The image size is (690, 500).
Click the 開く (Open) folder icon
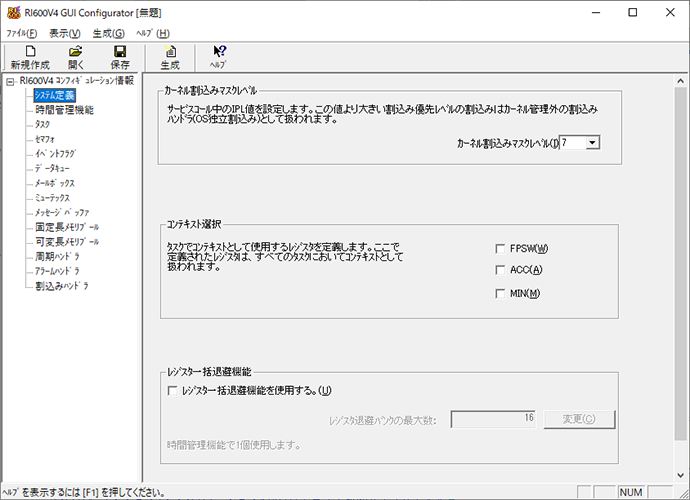(x=76, y=51)
